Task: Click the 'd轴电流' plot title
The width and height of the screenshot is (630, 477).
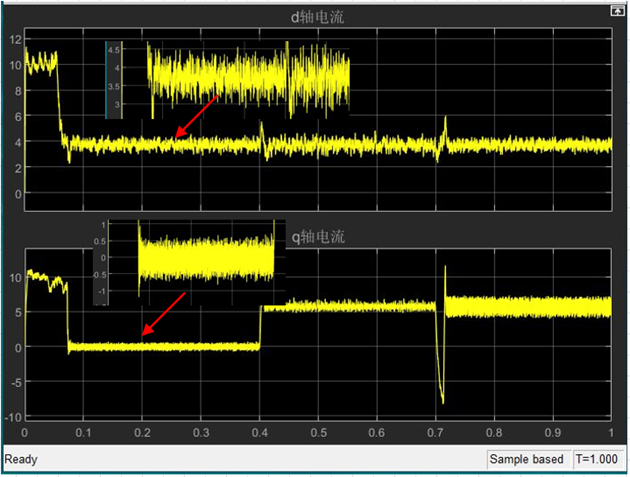Action: (x=317, y=17)
